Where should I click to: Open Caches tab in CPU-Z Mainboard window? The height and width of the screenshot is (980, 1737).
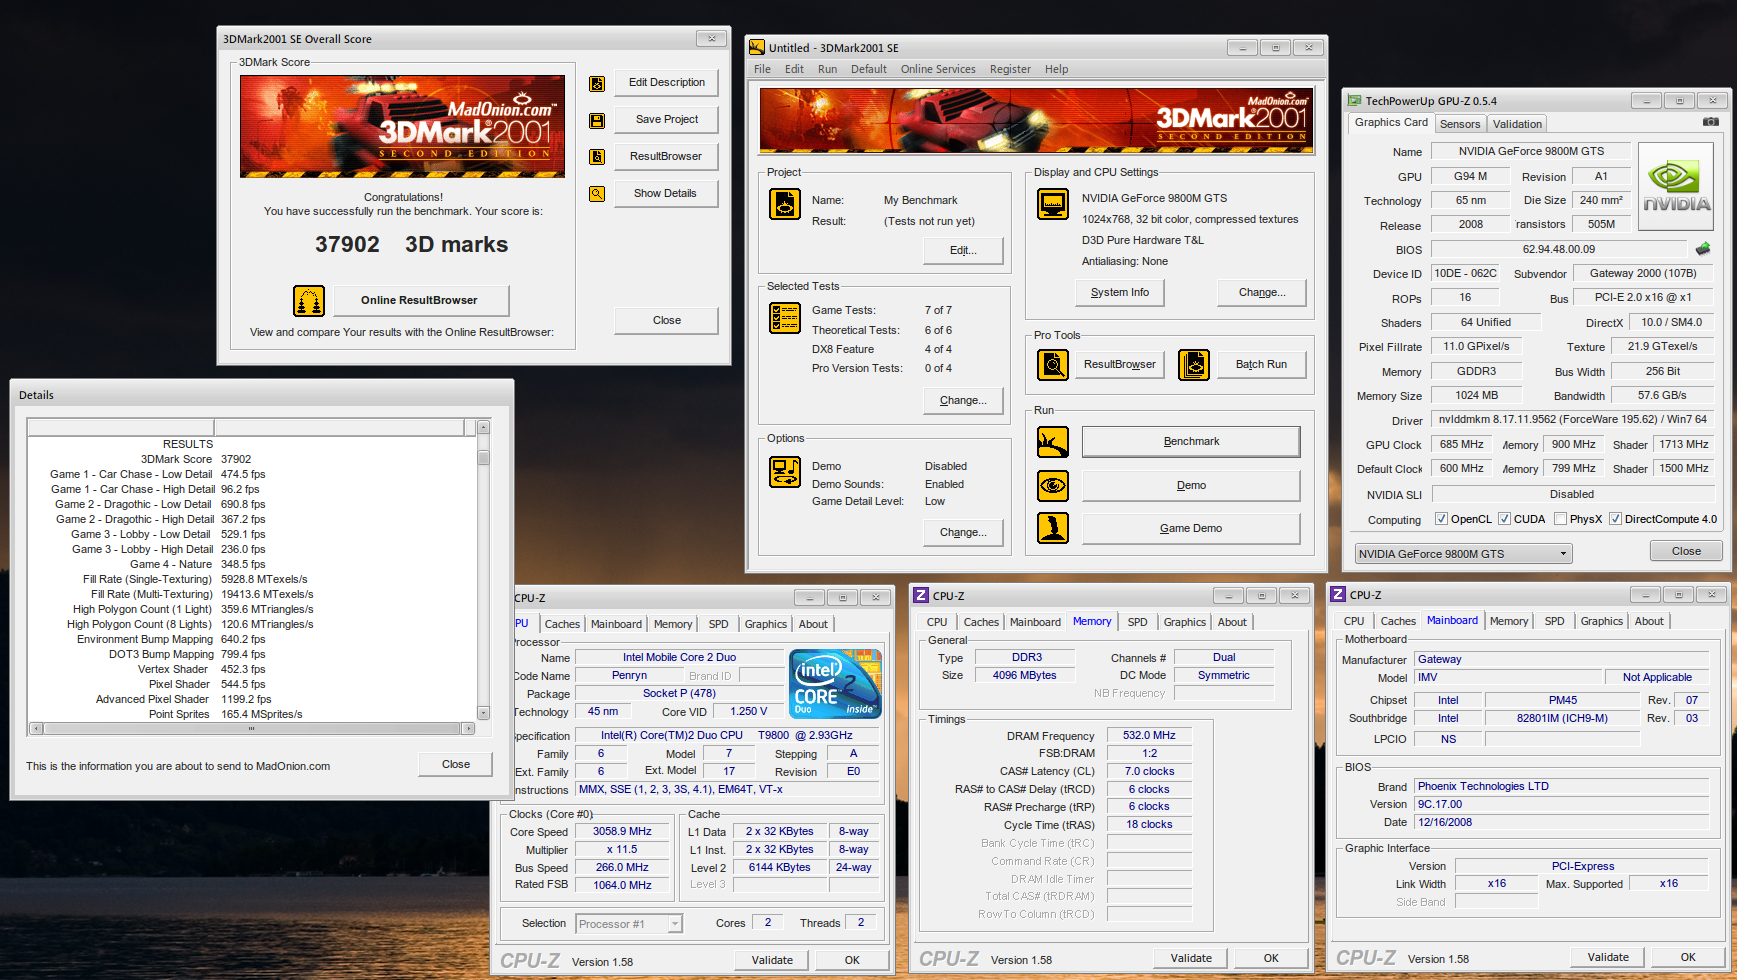pyautogui.click(x=1398, y=621)
